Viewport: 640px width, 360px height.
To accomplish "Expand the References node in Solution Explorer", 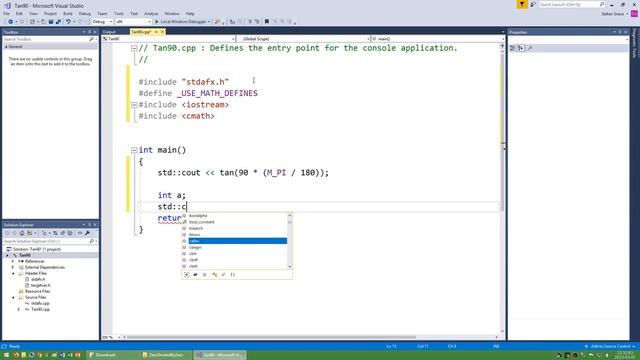I will click(13, 261).
